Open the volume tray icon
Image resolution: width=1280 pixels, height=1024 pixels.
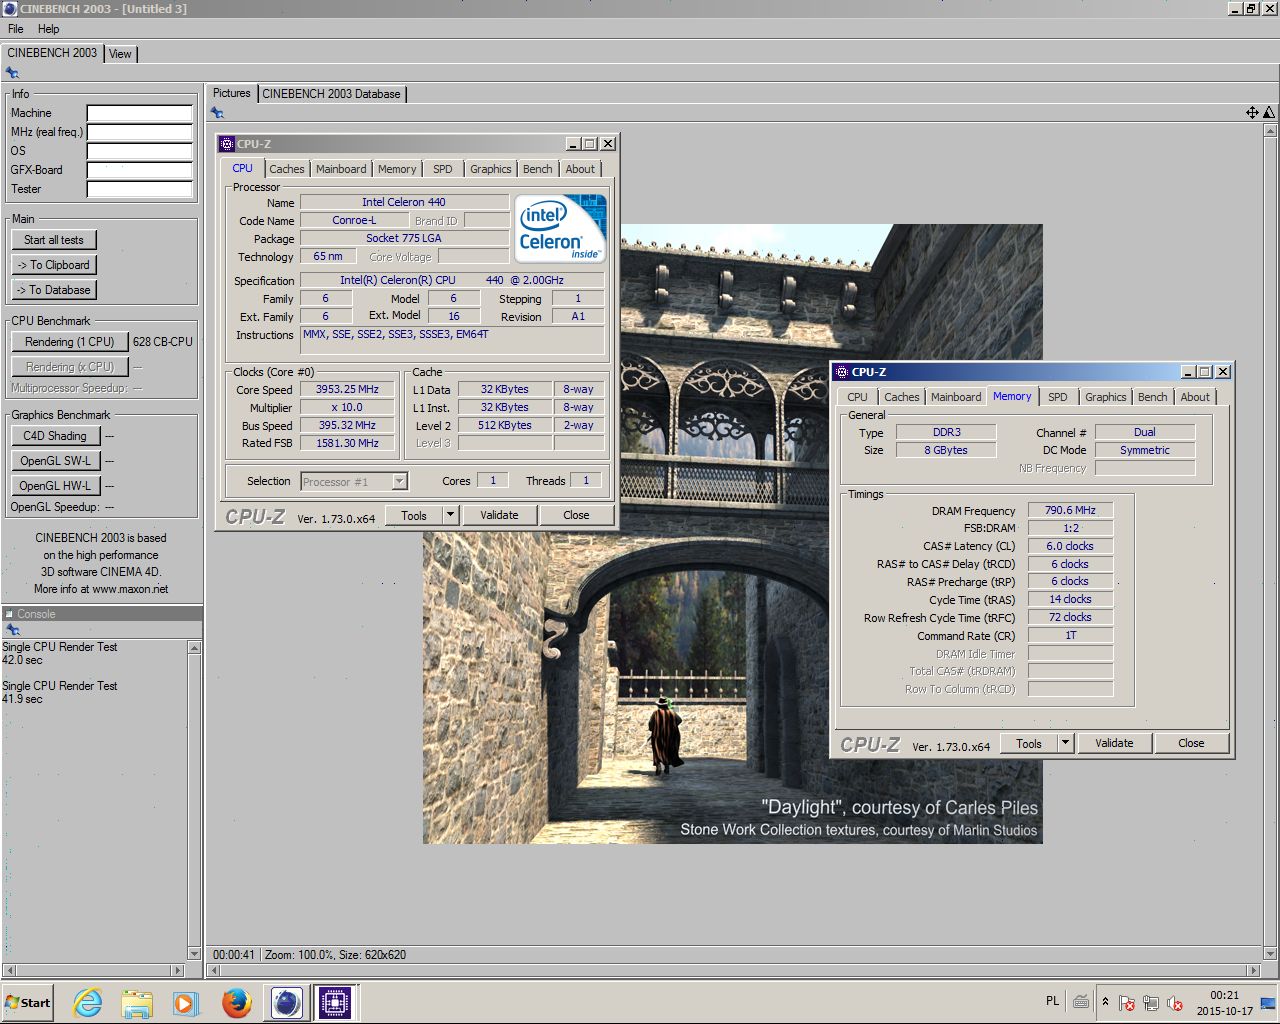pyautogui.click(x=1175, y=1002)
